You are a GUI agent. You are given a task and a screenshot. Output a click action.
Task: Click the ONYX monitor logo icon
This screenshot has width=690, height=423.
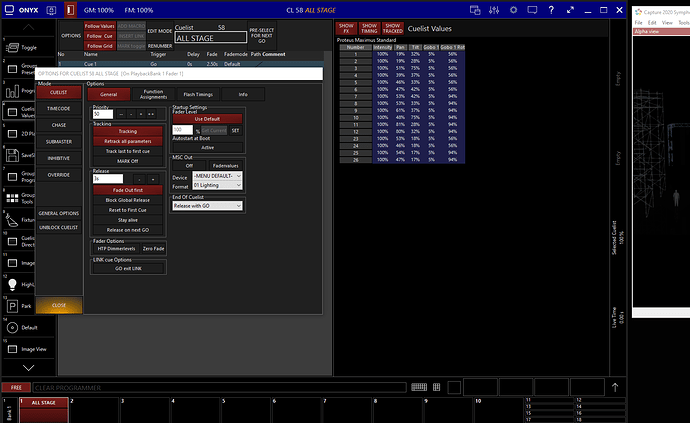point(9,10)
